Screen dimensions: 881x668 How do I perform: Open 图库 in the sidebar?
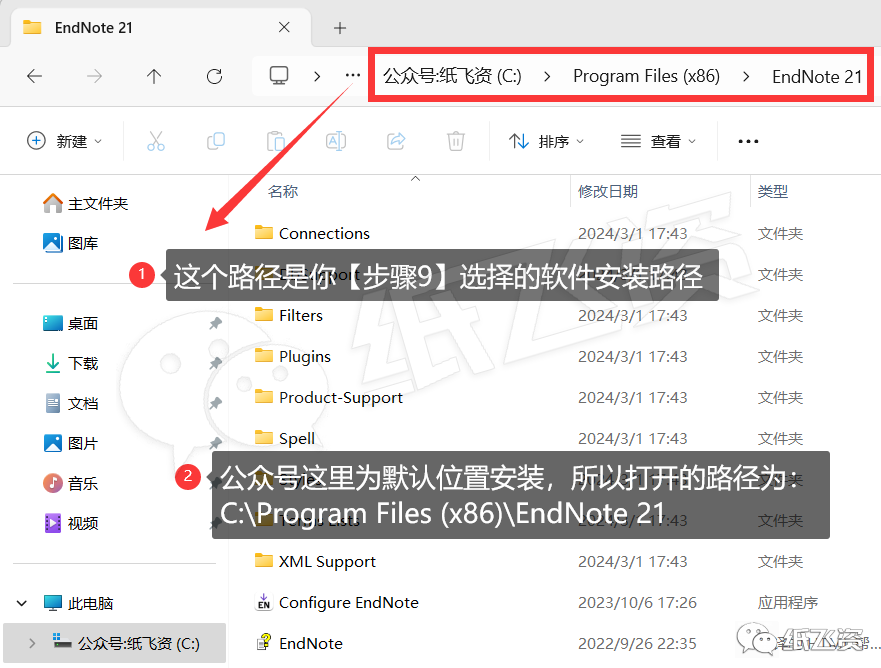click(70, 243)
